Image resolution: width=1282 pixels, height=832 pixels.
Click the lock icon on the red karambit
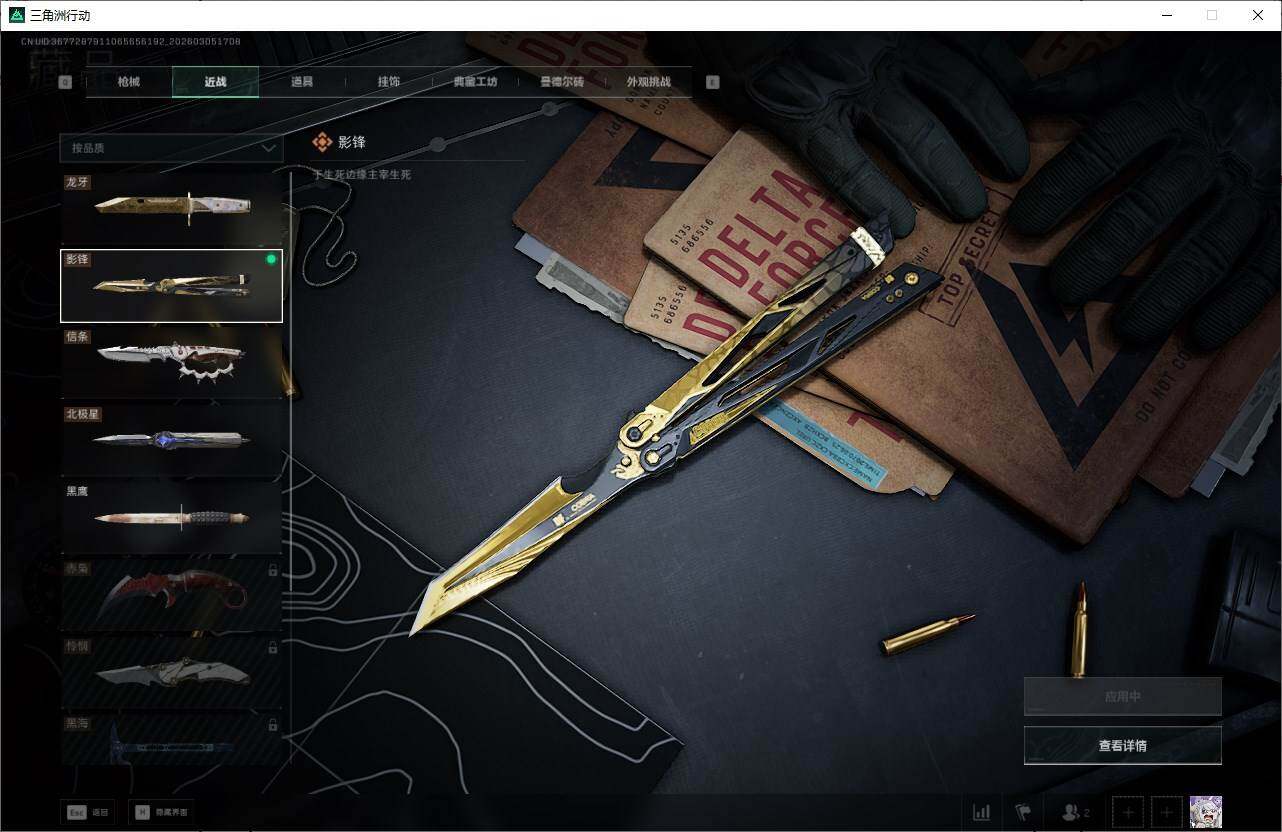coord(272,570)
